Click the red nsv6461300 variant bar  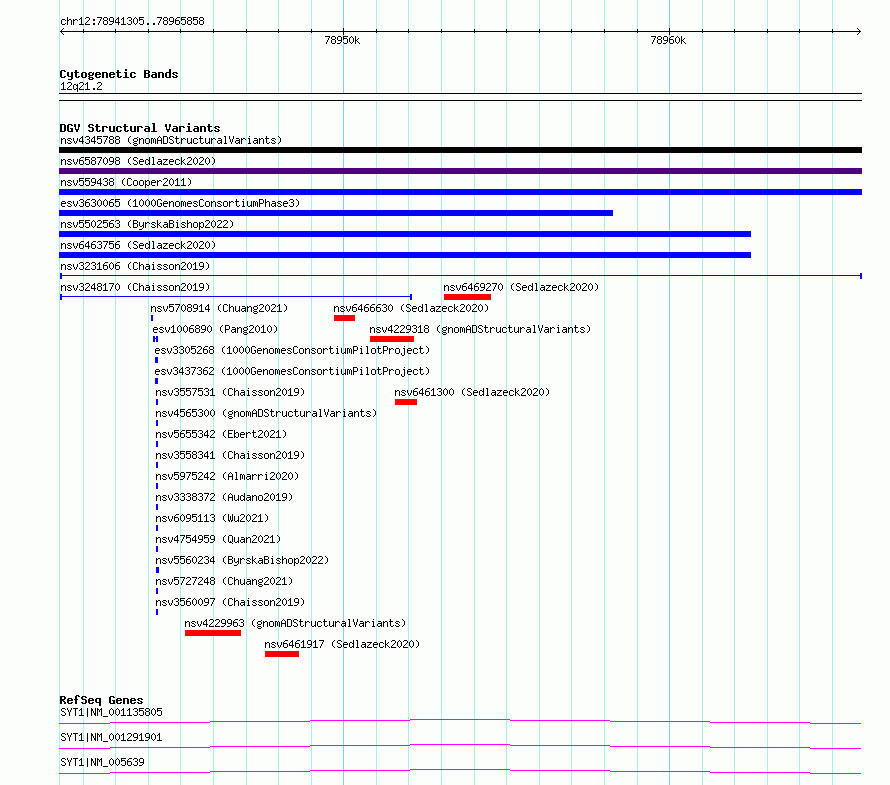[406, 402]
